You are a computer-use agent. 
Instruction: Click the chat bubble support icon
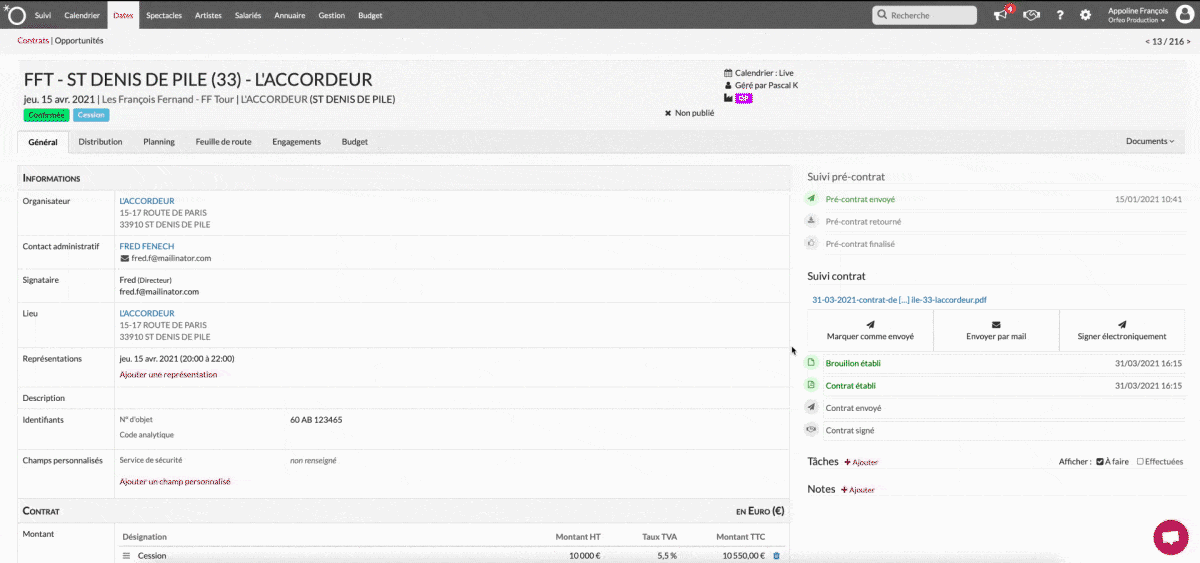(x=1169, y=536)
